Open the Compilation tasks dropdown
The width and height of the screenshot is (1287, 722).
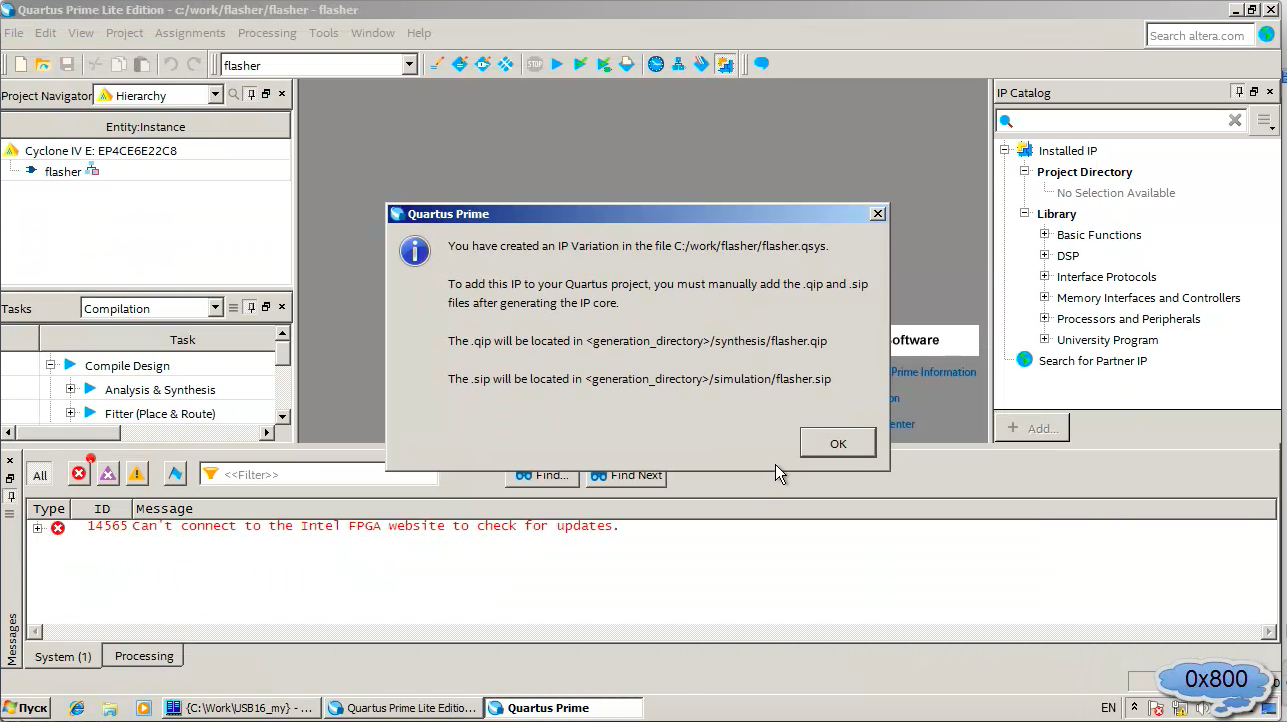tap(215, 308)
